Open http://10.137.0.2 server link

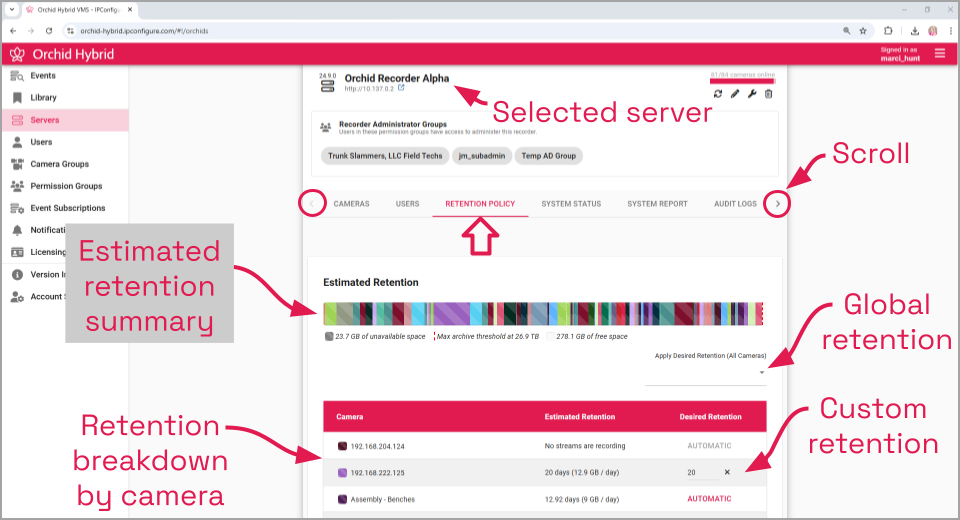pyautogui.click(x=369, y=89)
